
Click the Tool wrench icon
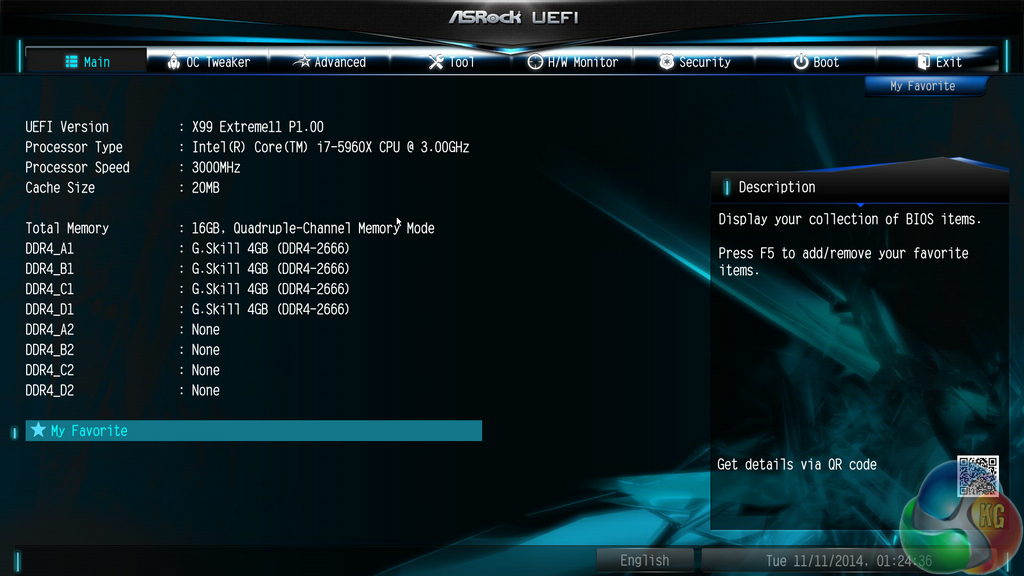[436, 61]
